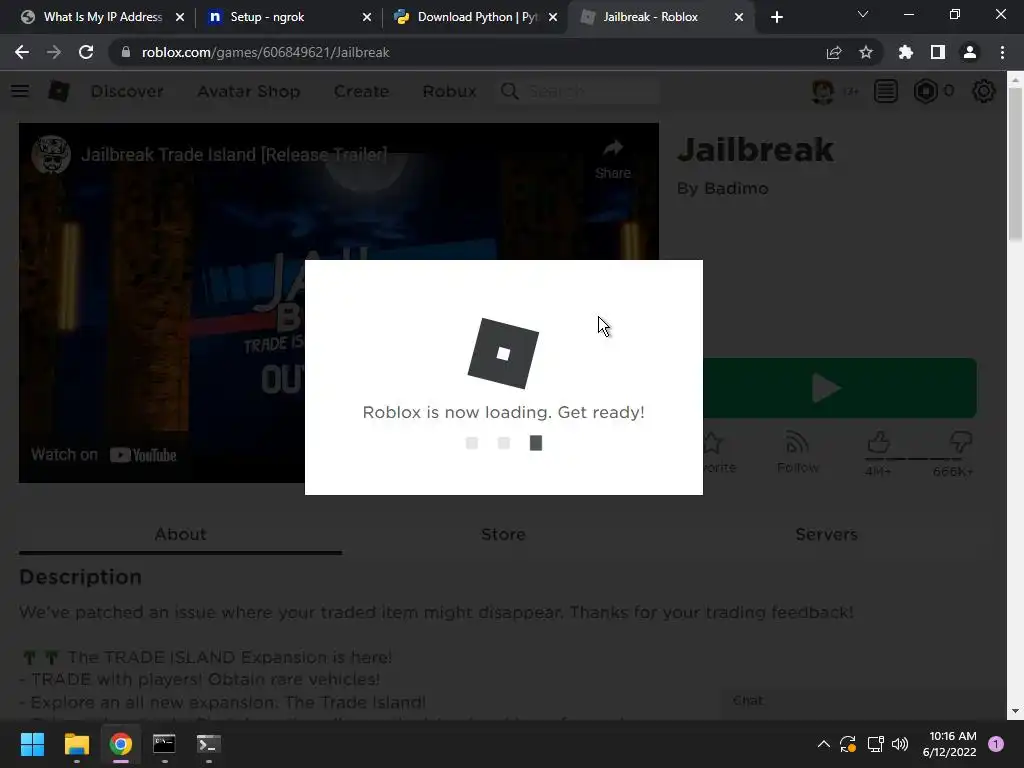Open Robux in the Roblox nav
Viewport: 1024px width, 768px height.
tap(449, 91)
